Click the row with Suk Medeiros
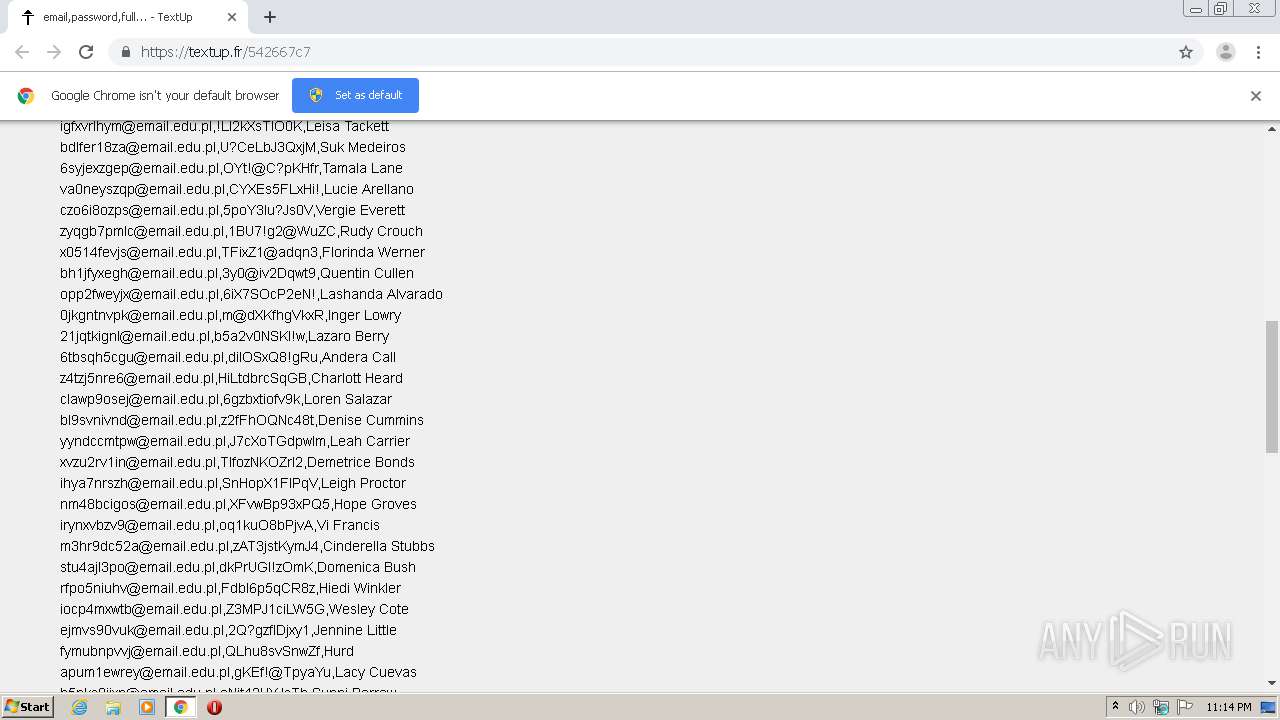Image resolution: width=1280 pixels, height=720 pixels. 233,147
